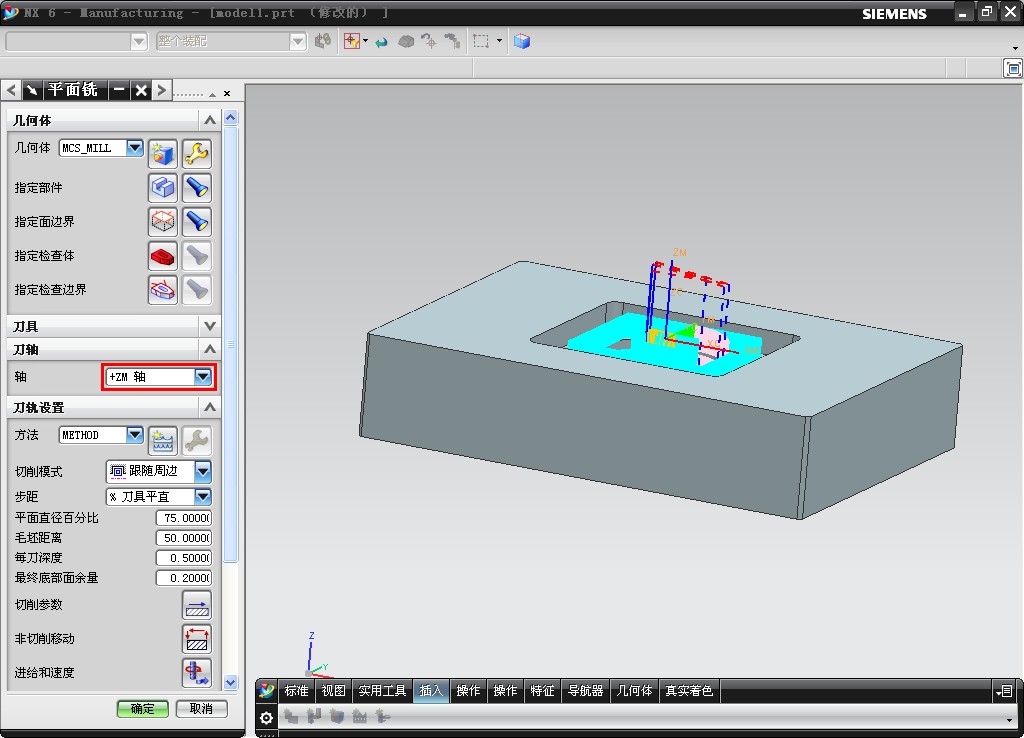Click the small triangle collapse marker on panel header

click(x=212, y=95)
